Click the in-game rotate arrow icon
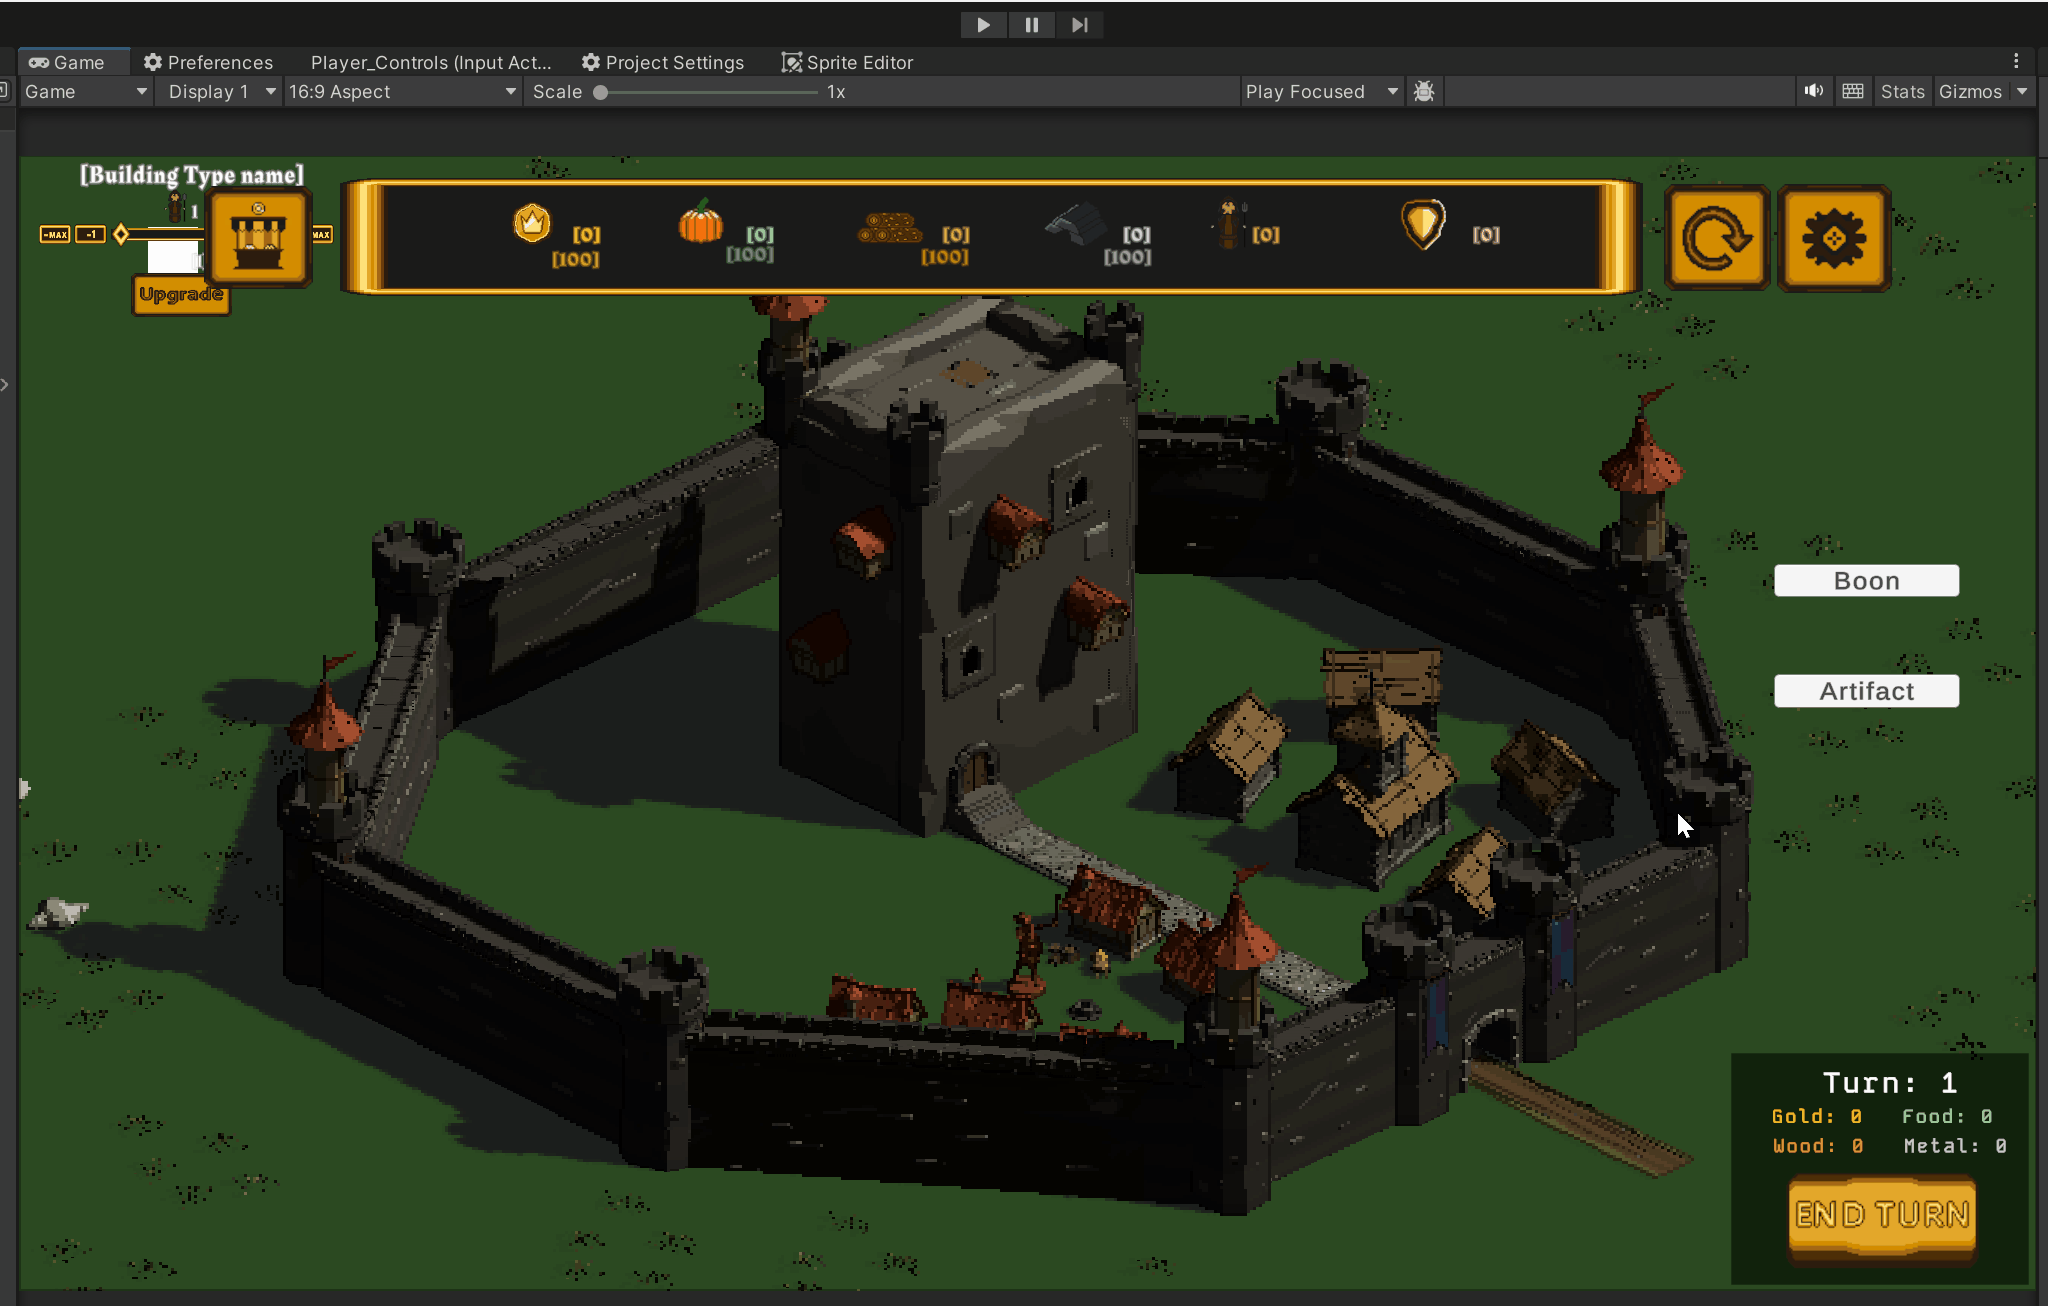 click(x=1717, y=238)
